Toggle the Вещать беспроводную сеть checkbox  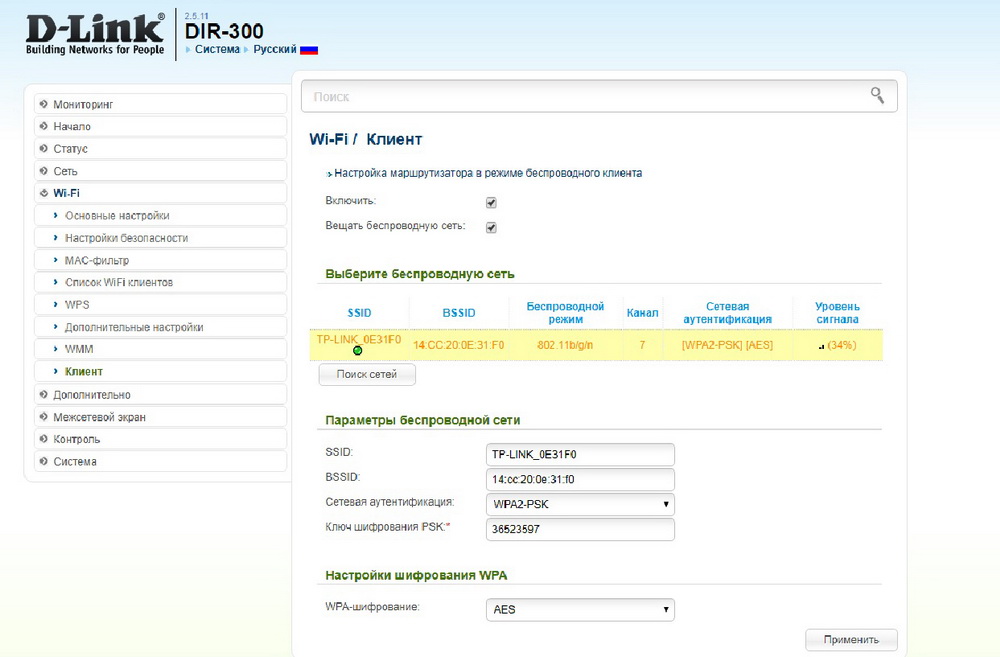coord(491,227)
